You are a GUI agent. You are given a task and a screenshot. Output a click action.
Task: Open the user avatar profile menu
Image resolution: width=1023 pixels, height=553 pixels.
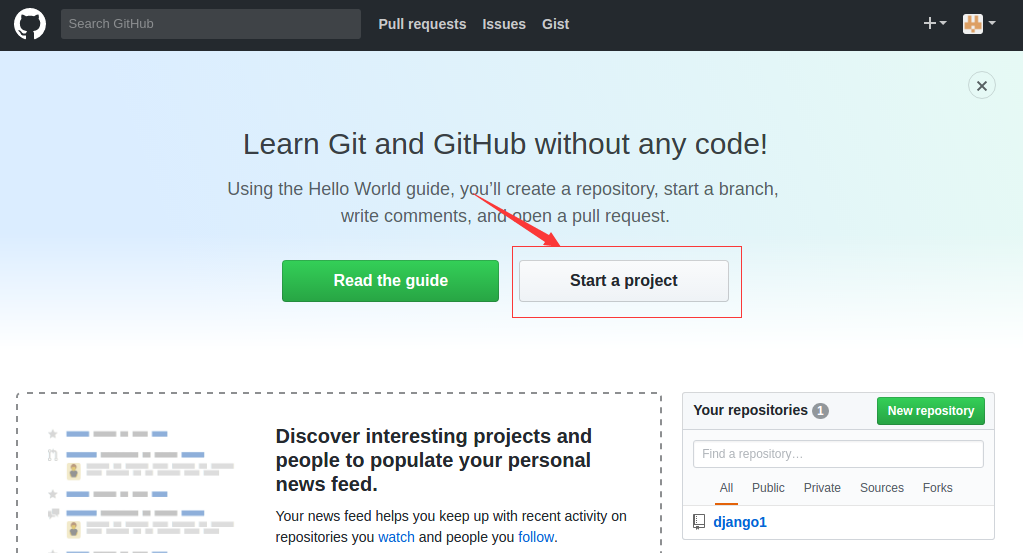pyautogui.click(x=978, y=24)
